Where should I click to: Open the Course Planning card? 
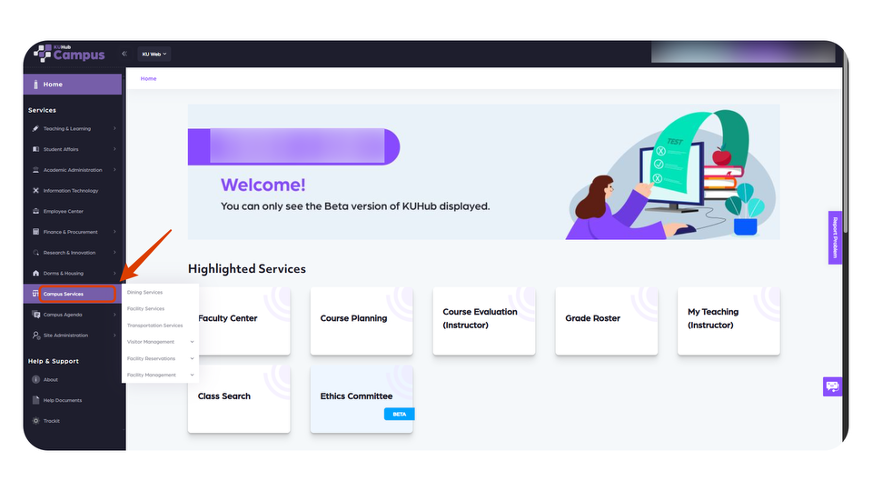coord(361,321)
